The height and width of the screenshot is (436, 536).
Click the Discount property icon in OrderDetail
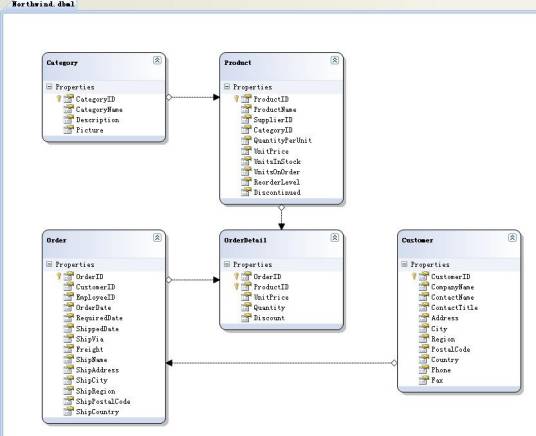pos(246,317)
